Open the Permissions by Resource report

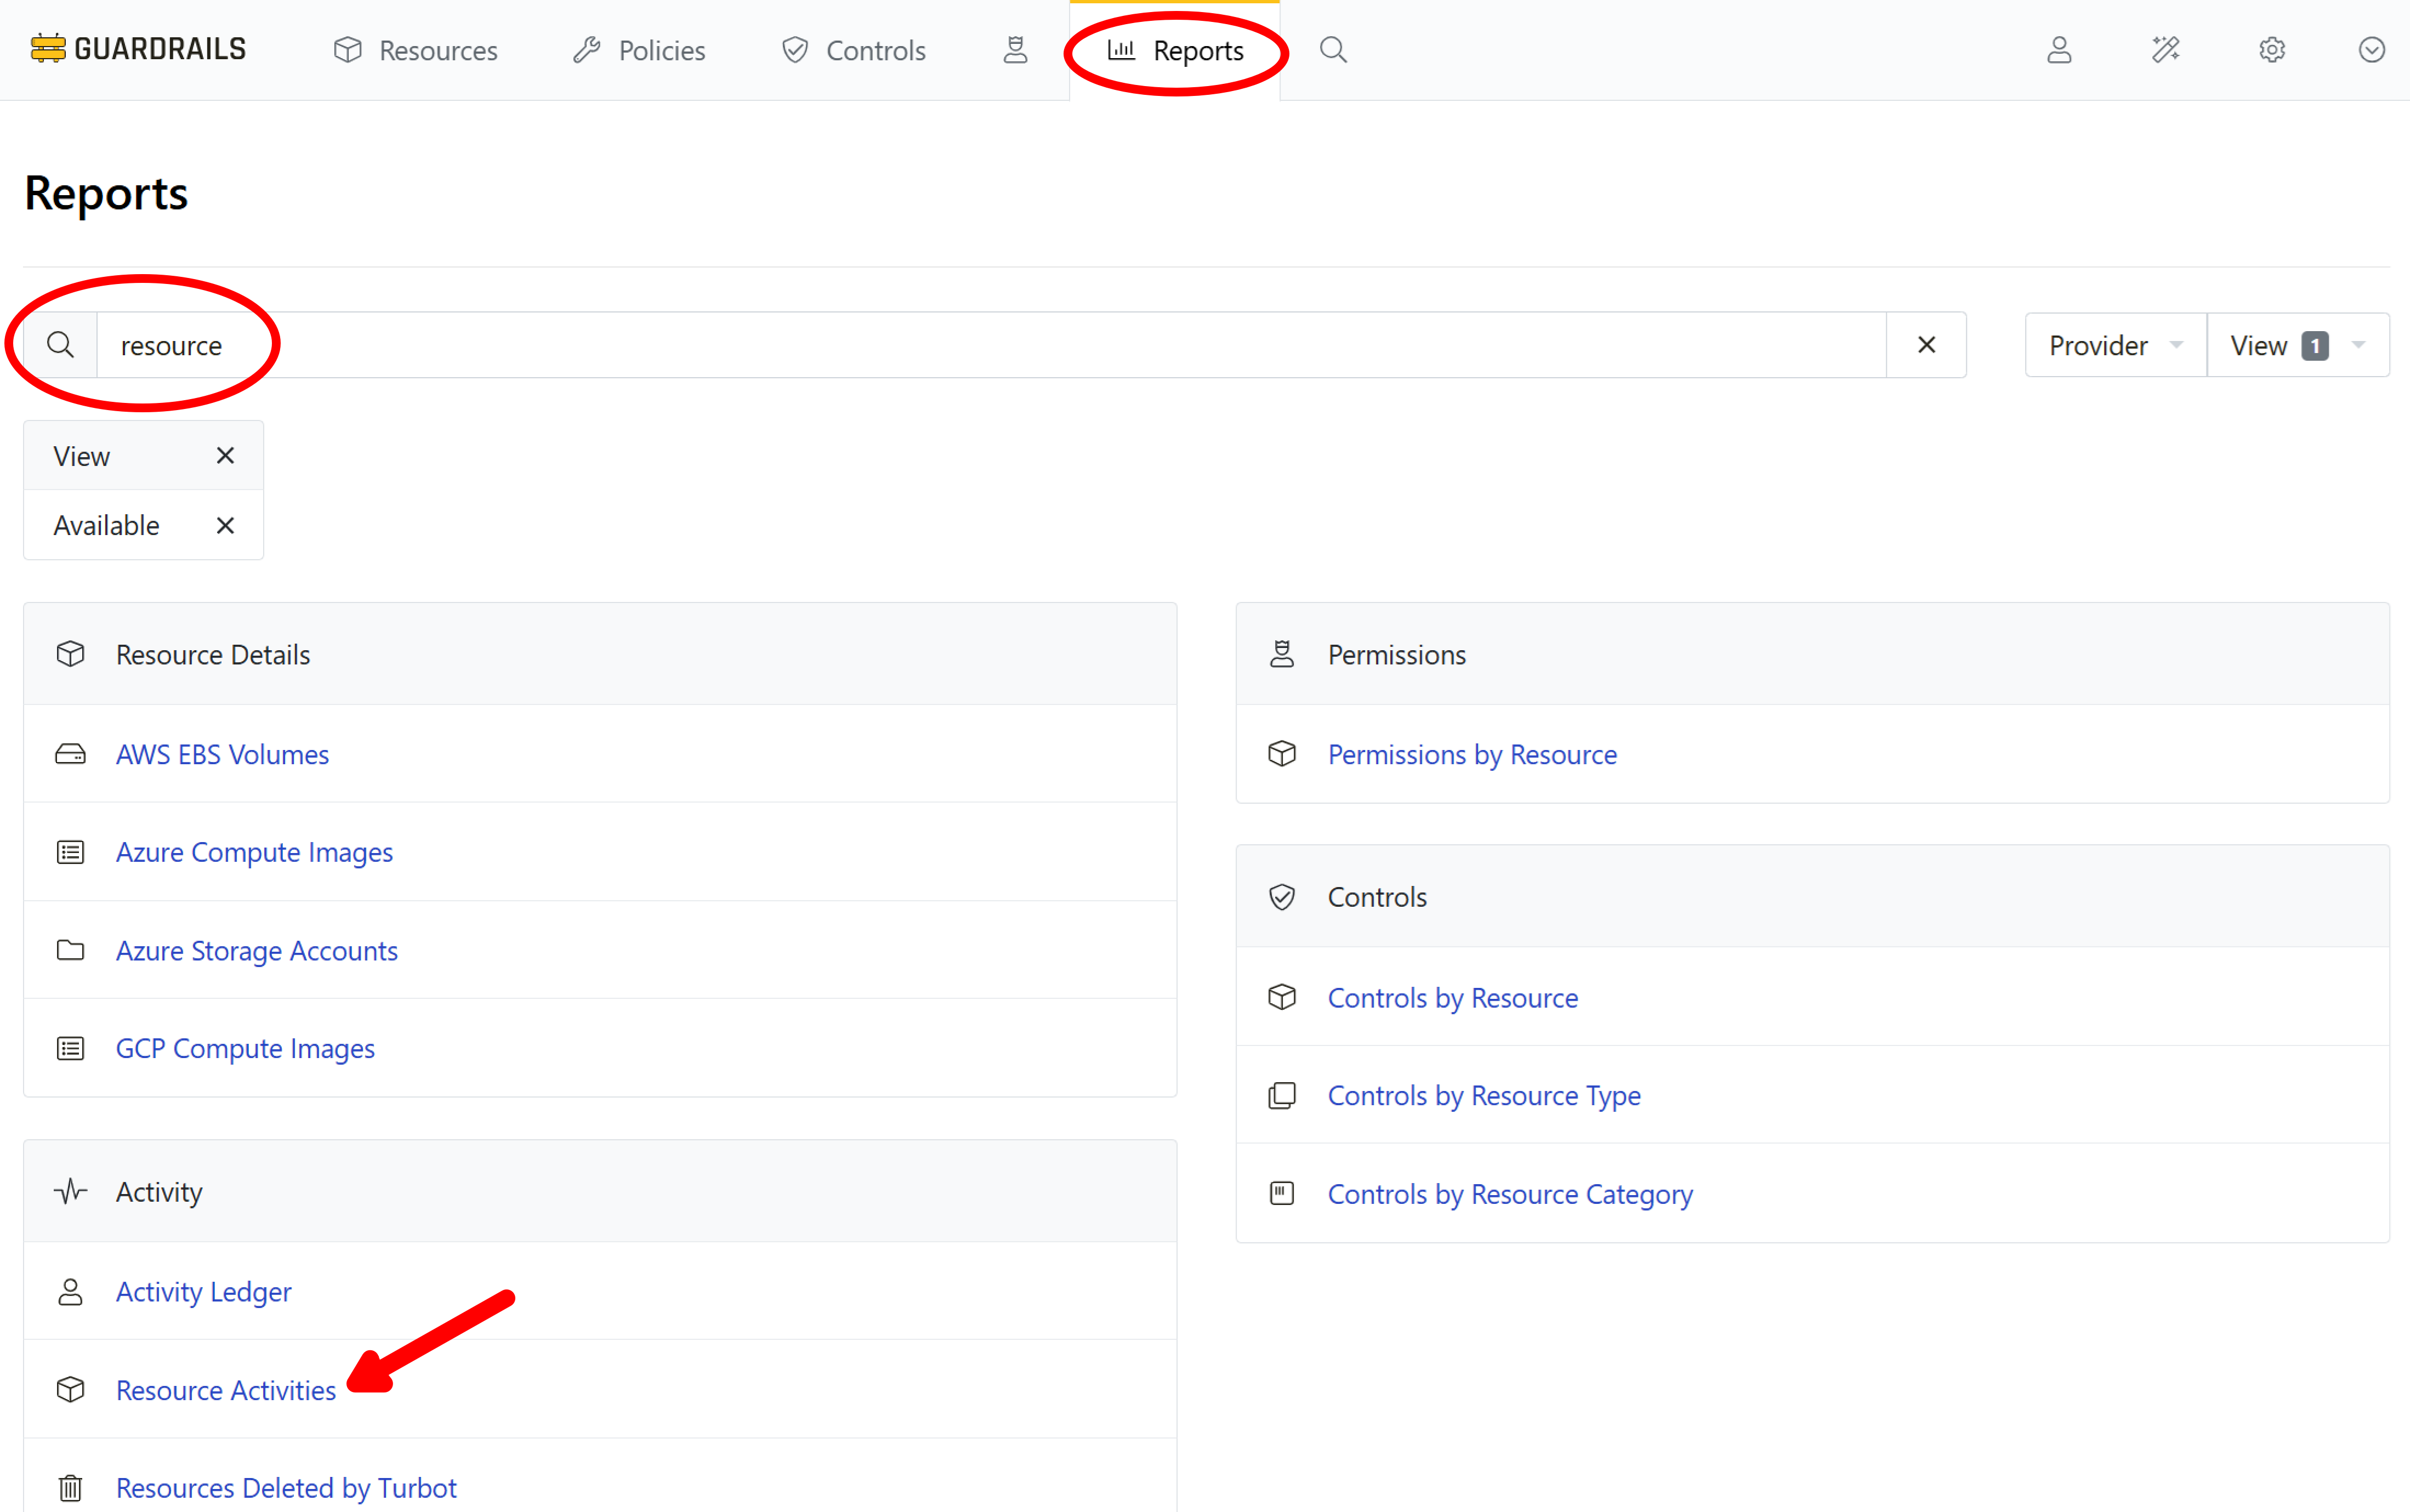tap(1472, 754)
